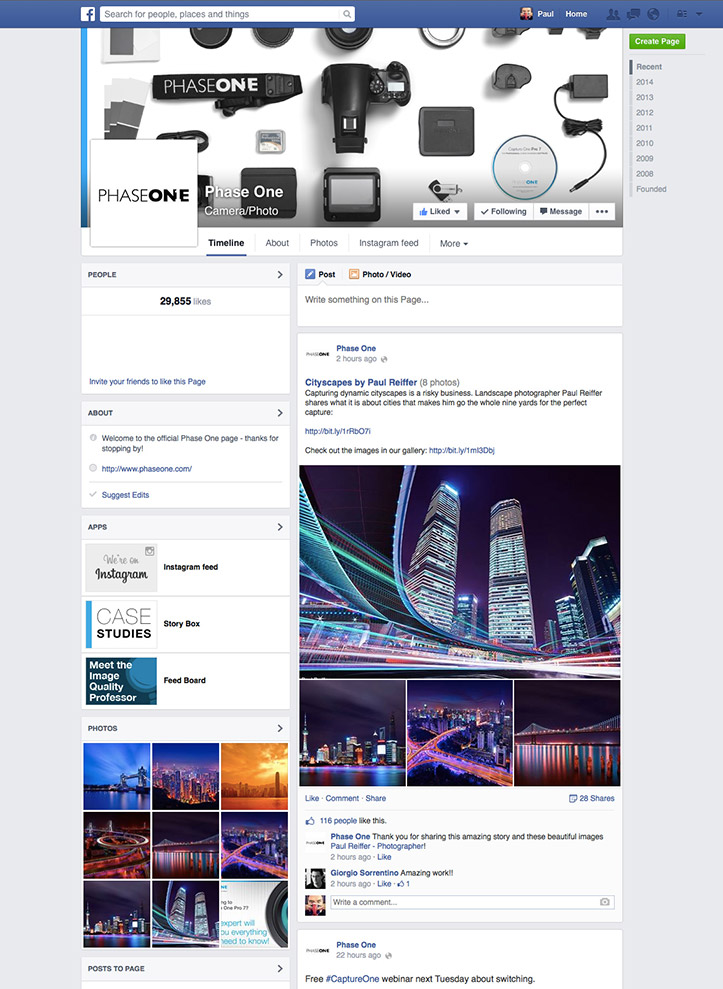Screen dimensions: 723x989
Task: Click the Phase One profile picture logo
Action: 144,193
